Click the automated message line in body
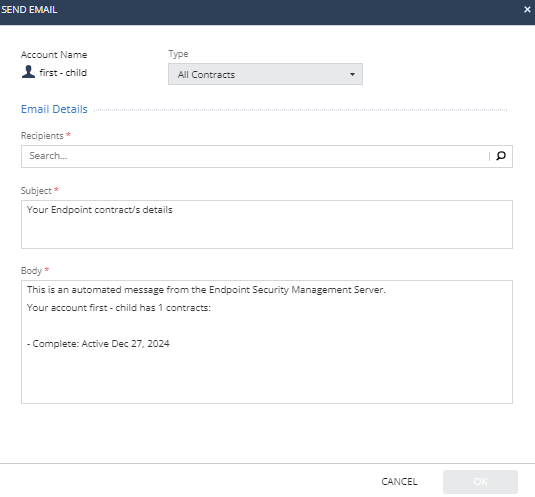Viewport: 535px width, 497px height. (x=206, y=290)
